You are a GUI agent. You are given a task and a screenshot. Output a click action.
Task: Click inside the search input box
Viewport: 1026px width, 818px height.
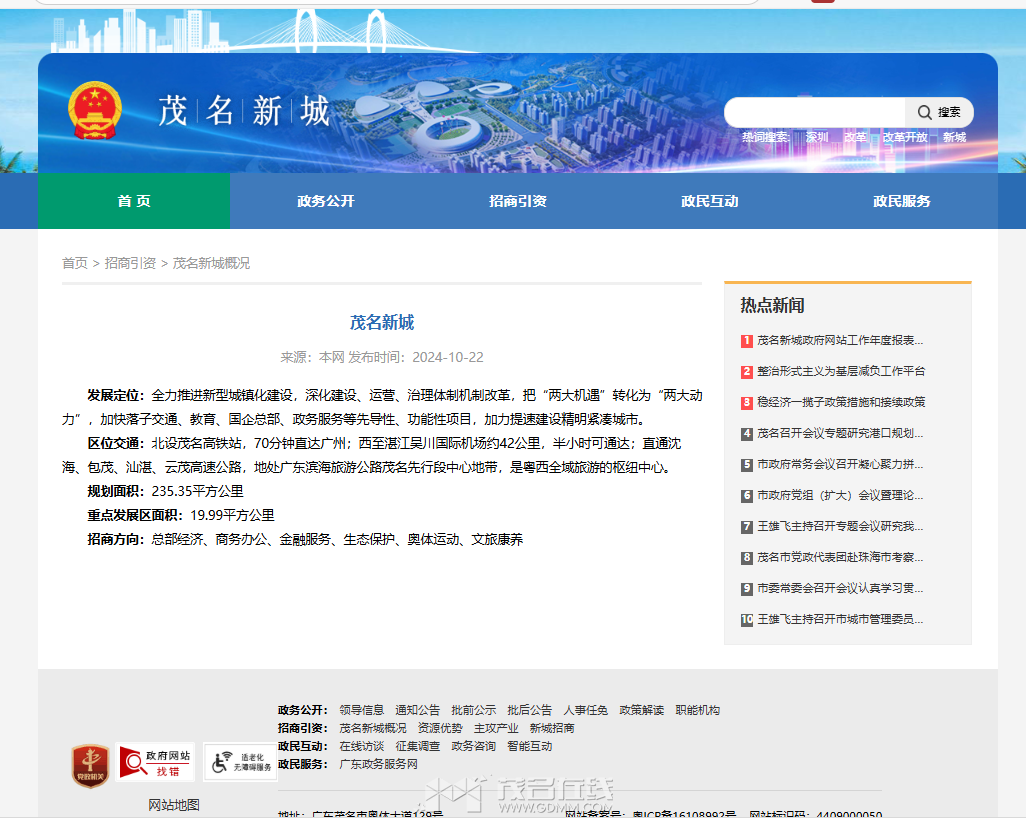click(x=815, y=112)
